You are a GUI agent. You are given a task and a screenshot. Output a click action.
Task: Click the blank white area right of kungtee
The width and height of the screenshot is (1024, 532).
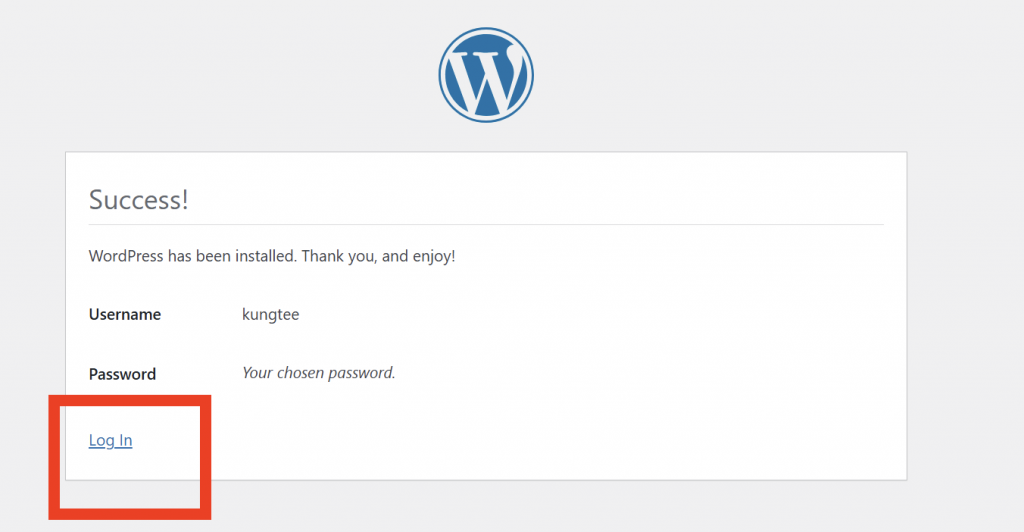click(x=600, y=314)
